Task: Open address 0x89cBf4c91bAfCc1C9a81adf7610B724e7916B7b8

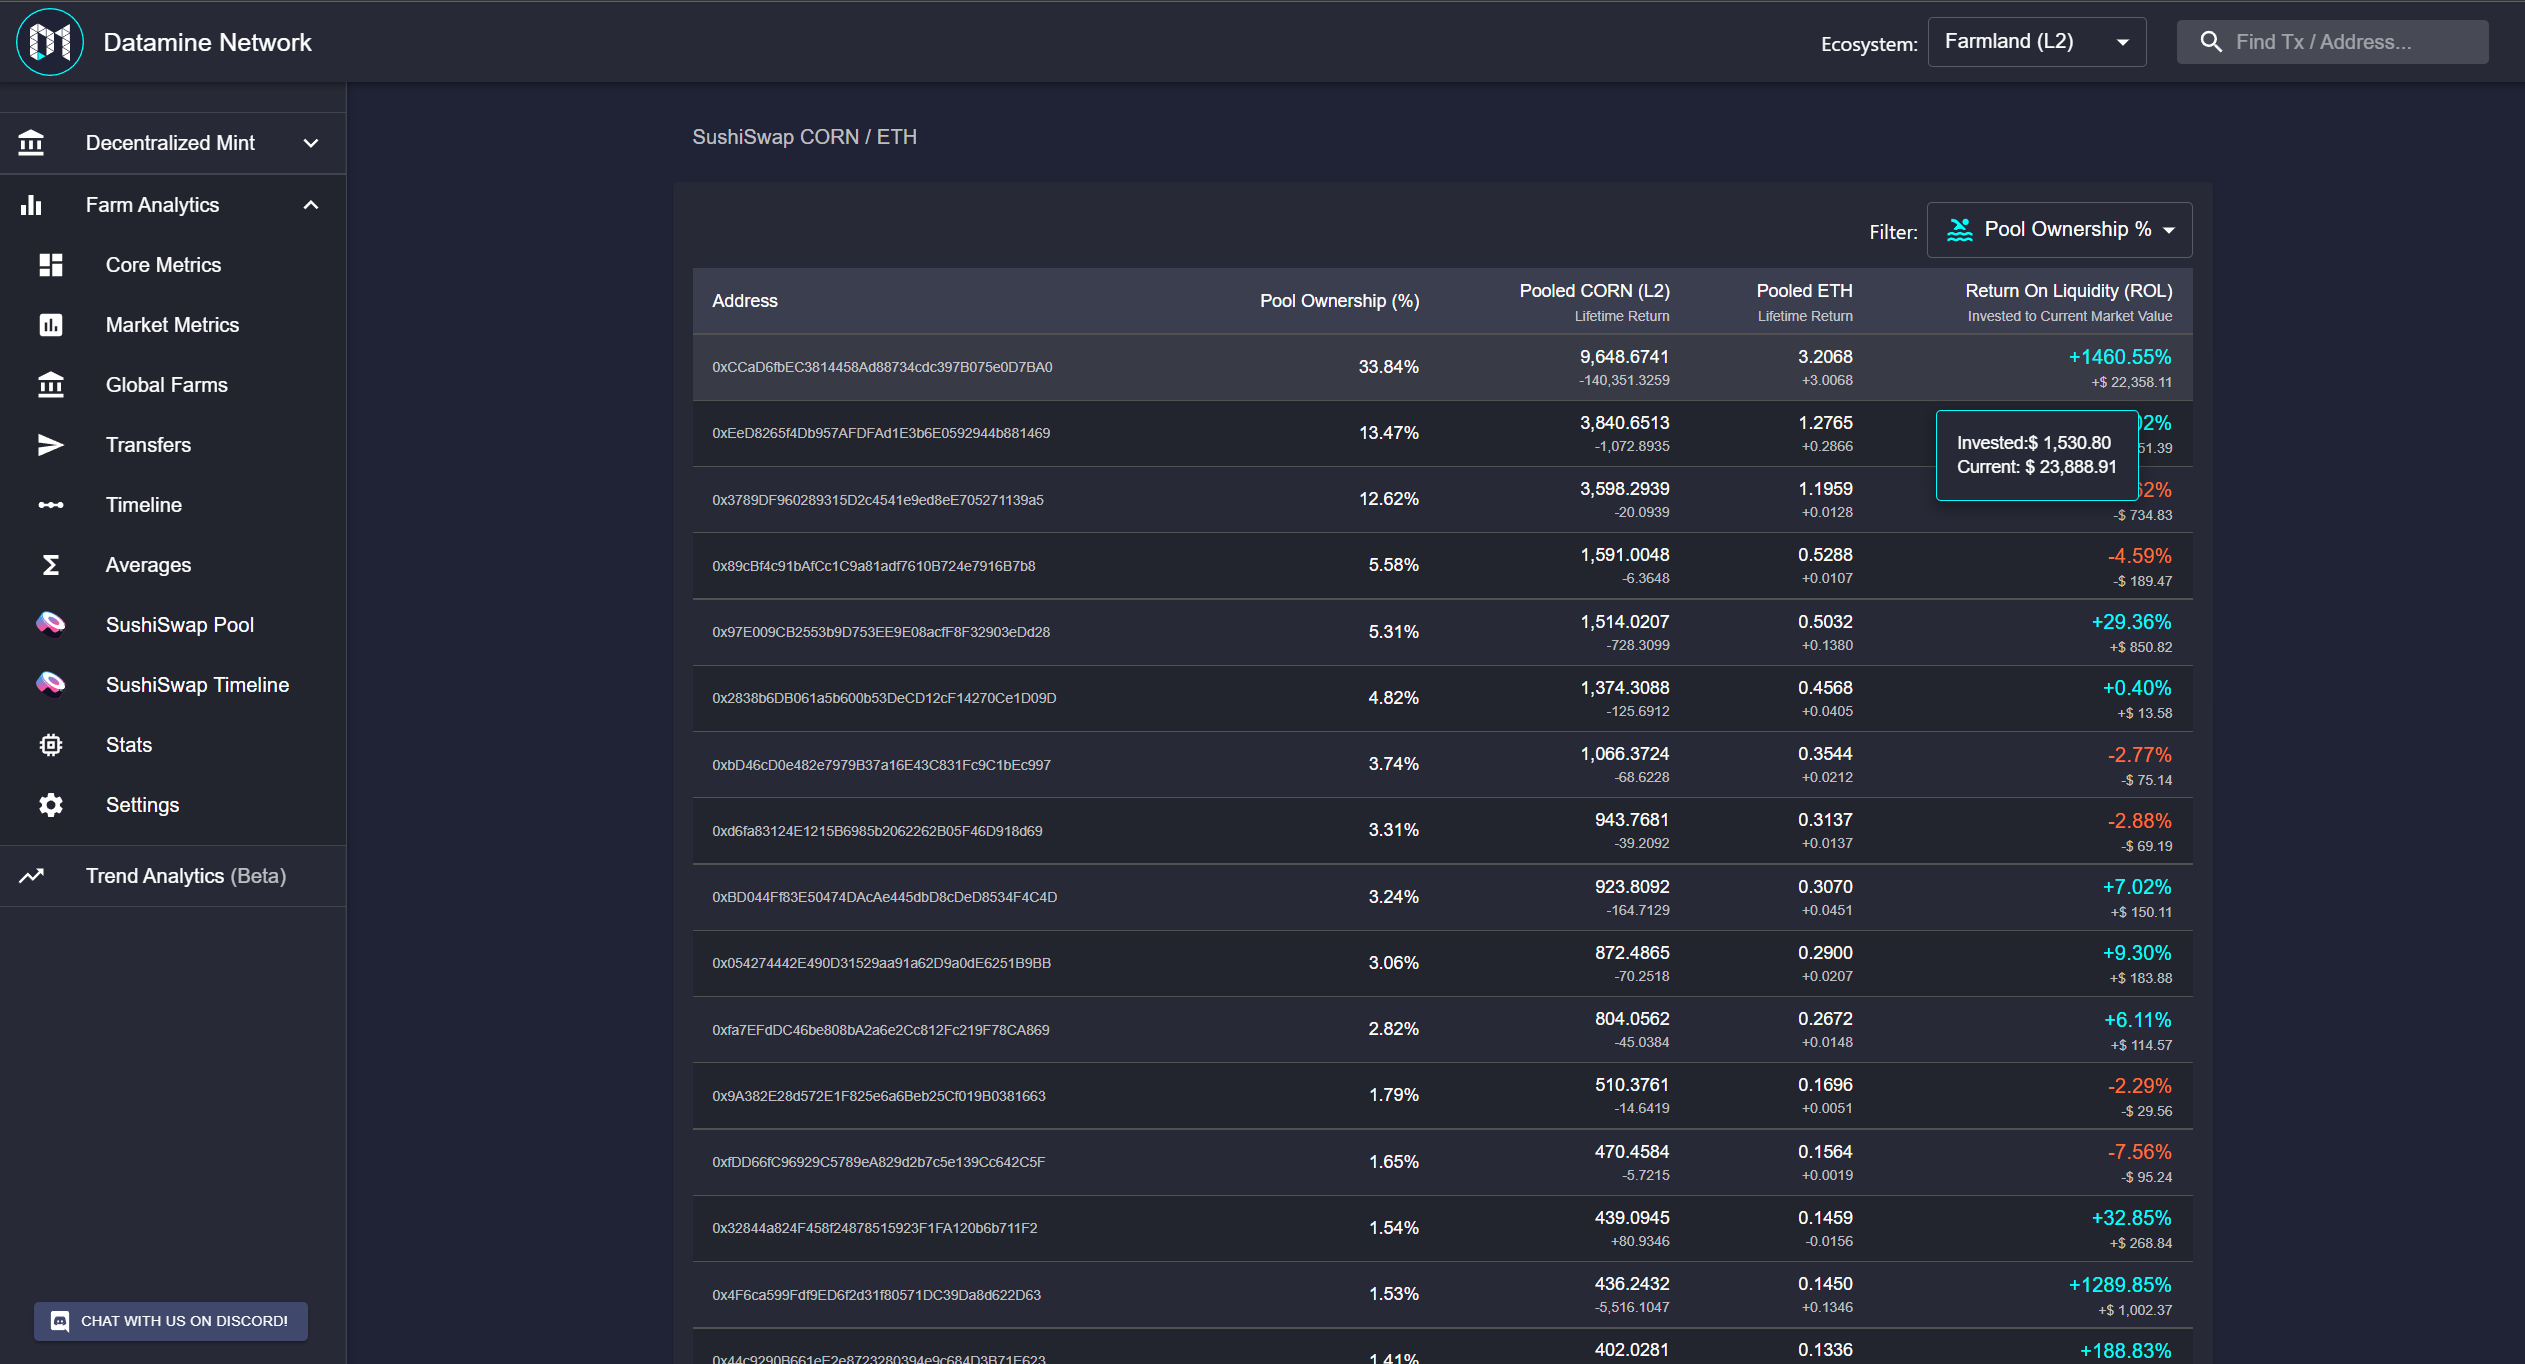Action: pos(874,566)
